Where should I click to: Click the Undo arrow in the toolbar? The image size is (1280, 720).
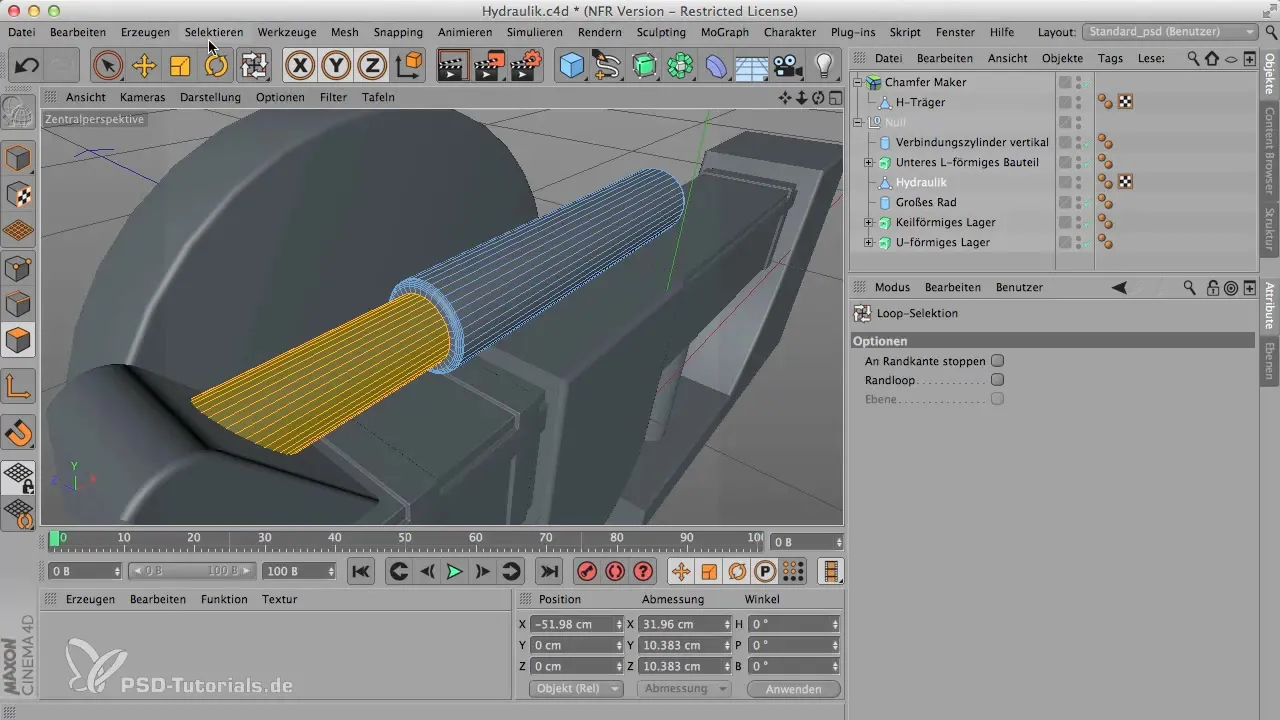point(27,67)
